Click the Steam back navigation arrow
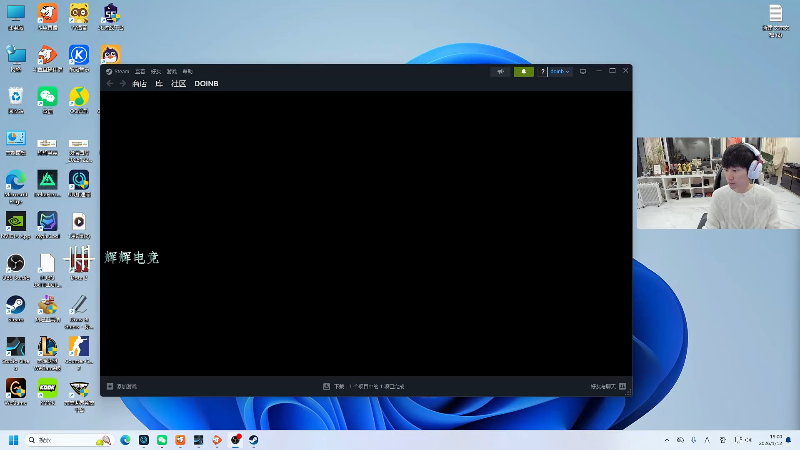 110,84
